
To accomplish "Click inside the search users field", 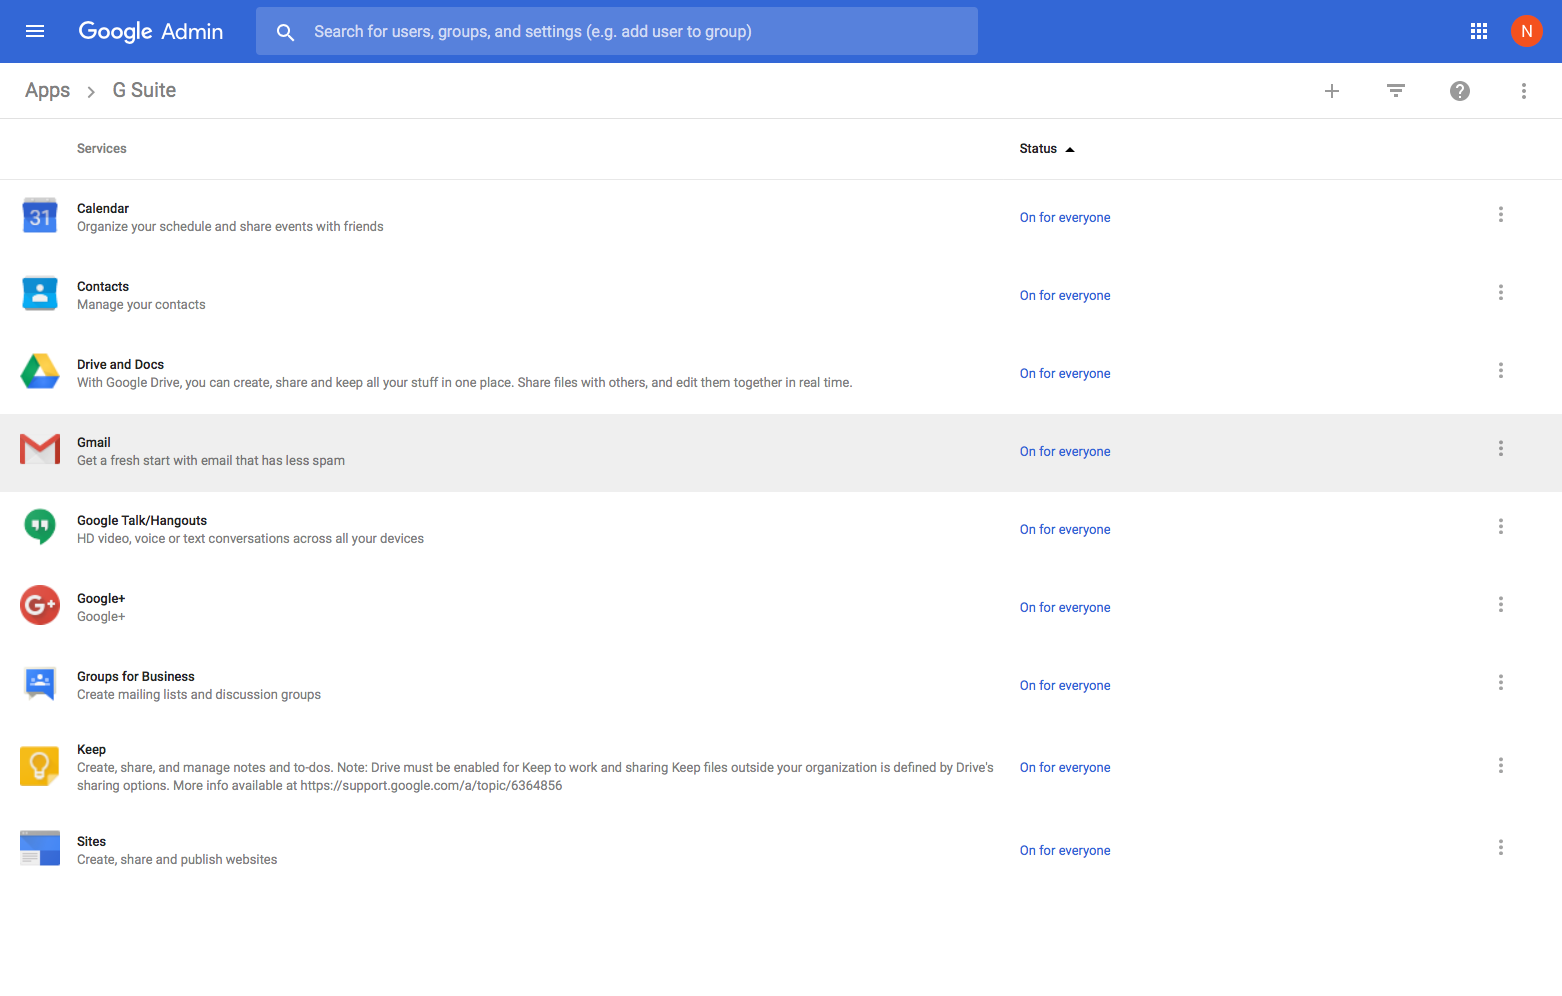I will tap(617, 31).
